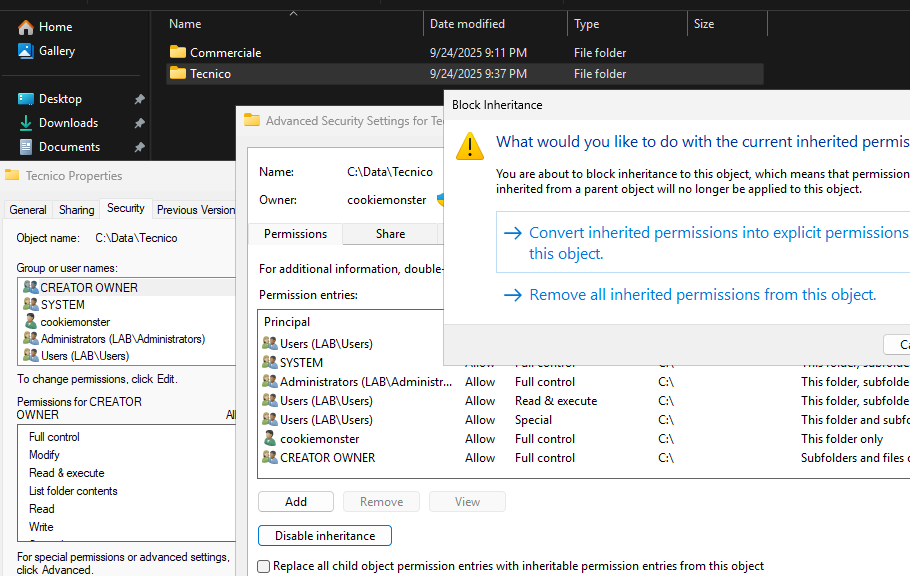Click the Tecnico folder icon
910x576 pixels.
pyautogui.click(x=178, y=74)
